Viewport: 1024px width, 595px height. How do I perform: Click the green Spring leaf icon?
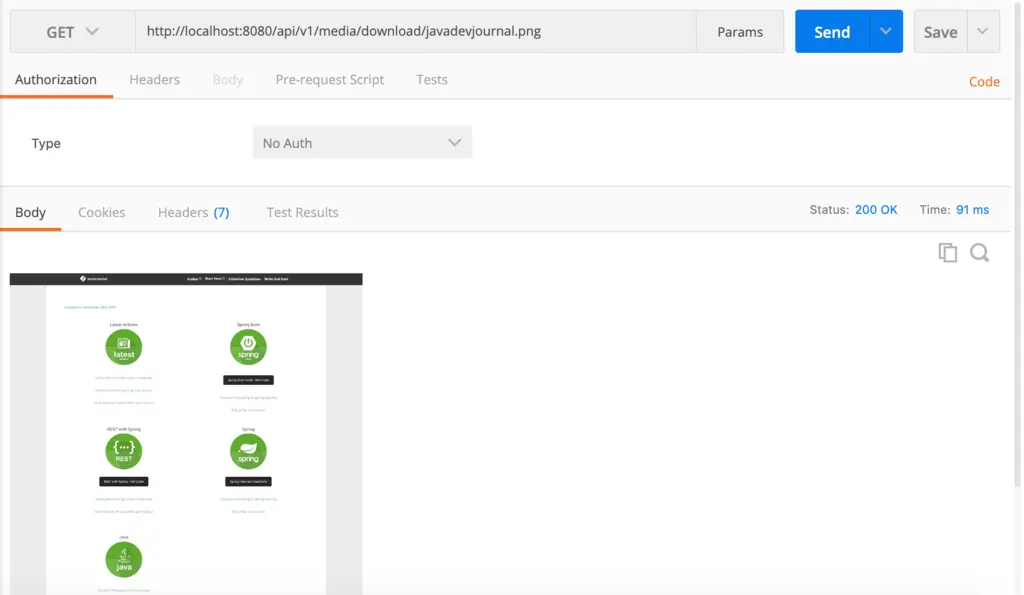248,451
